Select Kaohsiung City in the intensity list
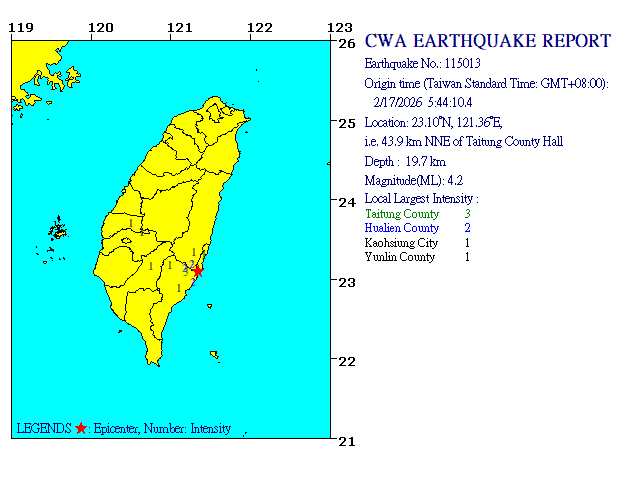 click(401, 243)
